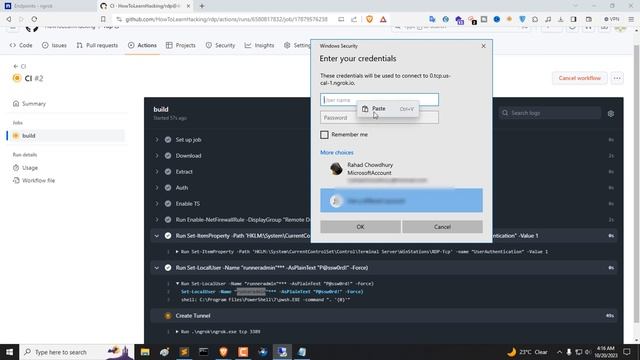Open Sublime Text from taskbar
Viewport: 640px width, 360px height.
[184, 352]
